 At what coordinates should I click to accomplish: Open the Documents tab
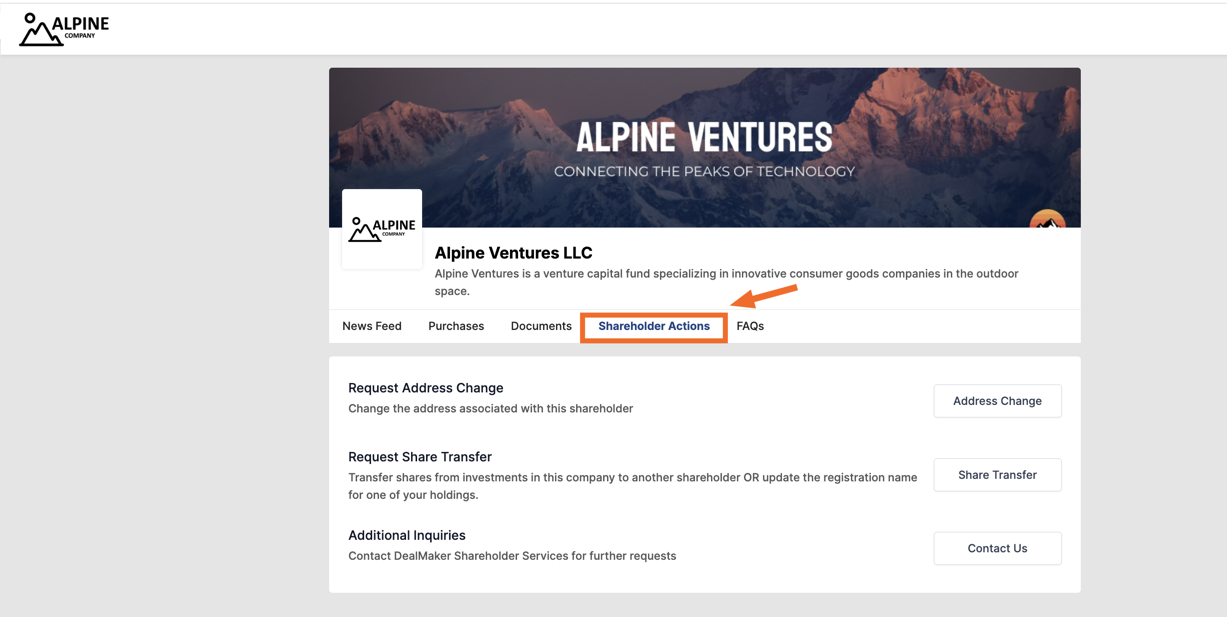click(x=541, y=326)
